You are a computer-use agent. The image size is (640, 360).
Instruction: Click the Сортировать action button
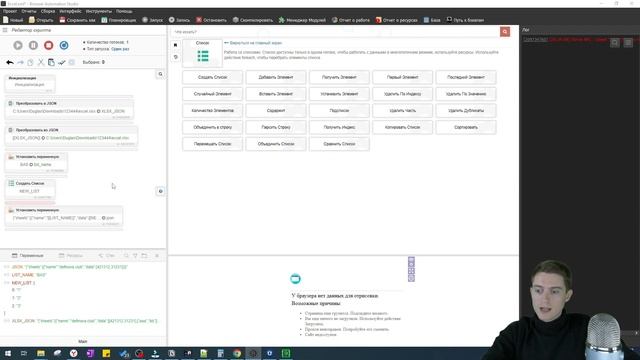click(x=466, y=127)
